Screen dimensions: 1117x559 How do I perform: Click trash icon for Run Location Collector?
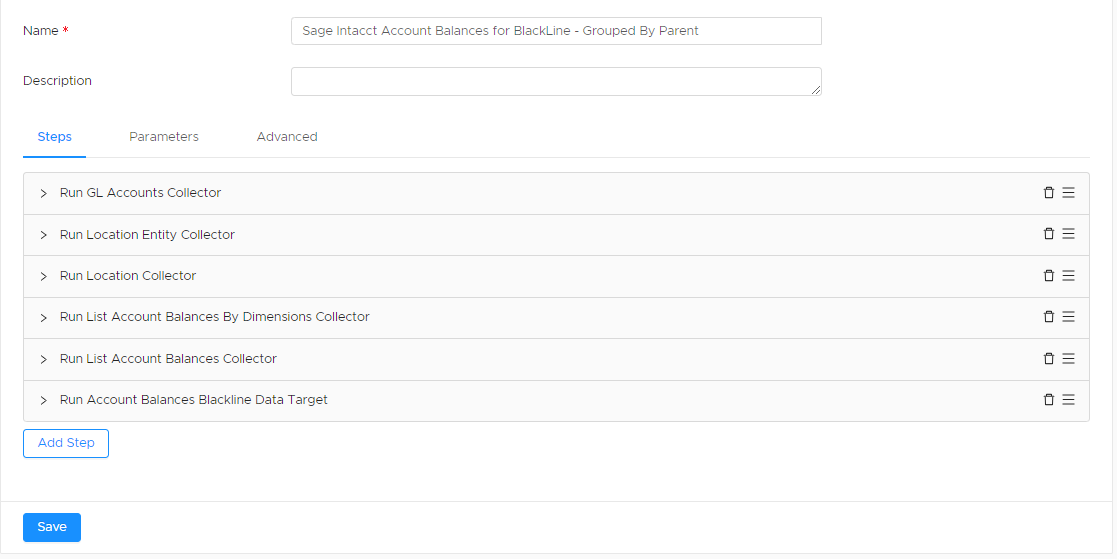1048,276
